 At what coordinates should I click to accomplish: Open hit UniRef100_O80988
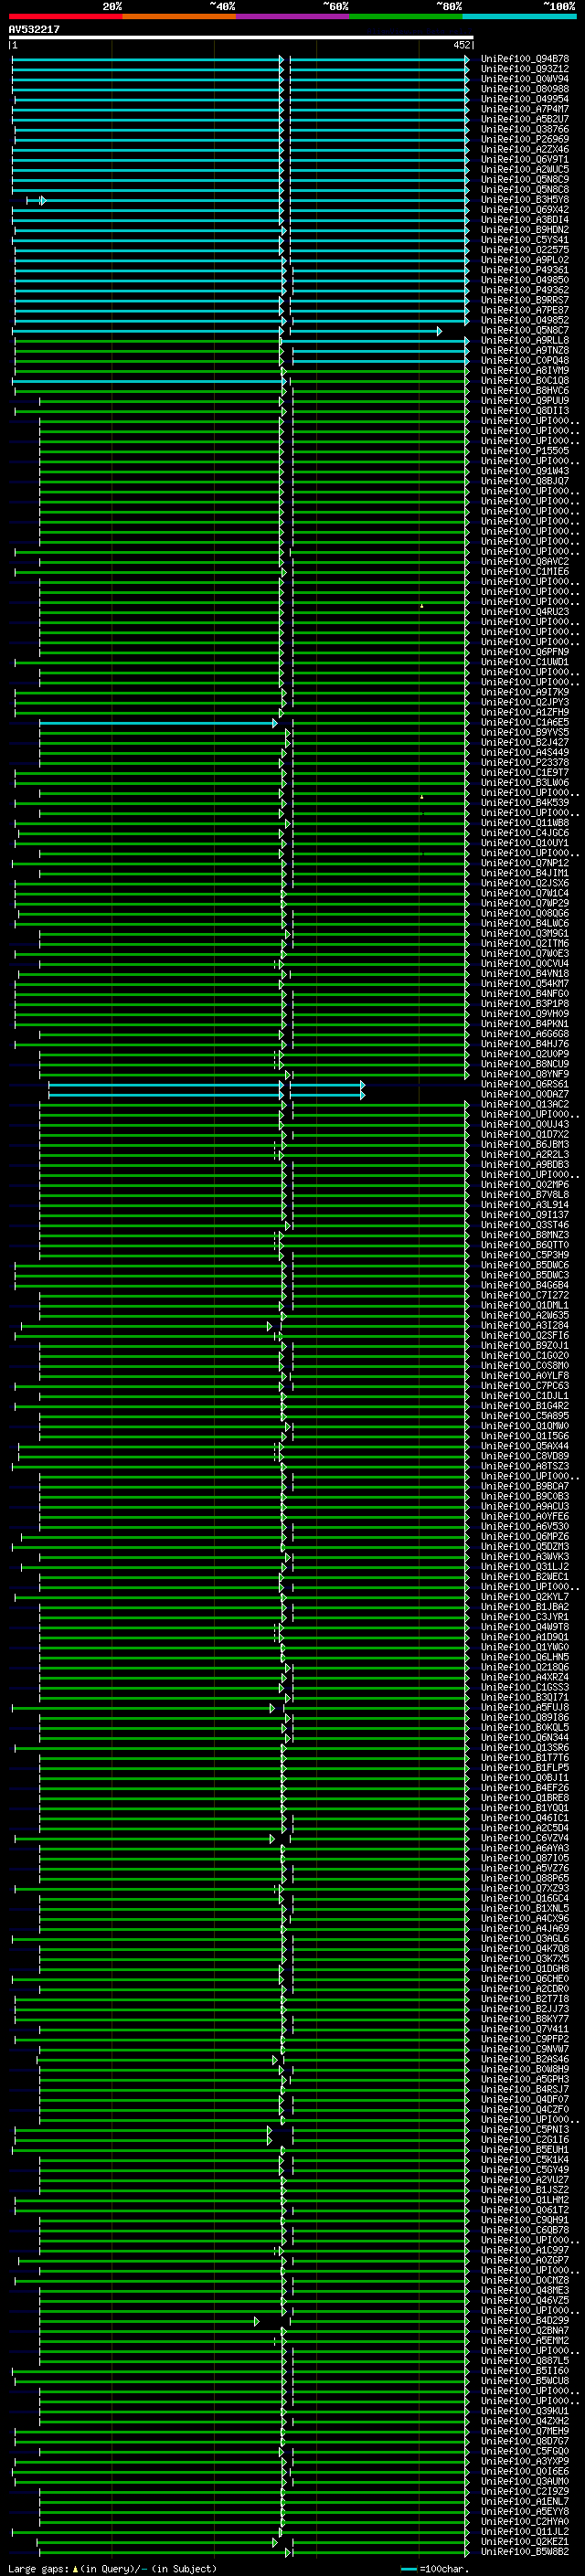525,89
